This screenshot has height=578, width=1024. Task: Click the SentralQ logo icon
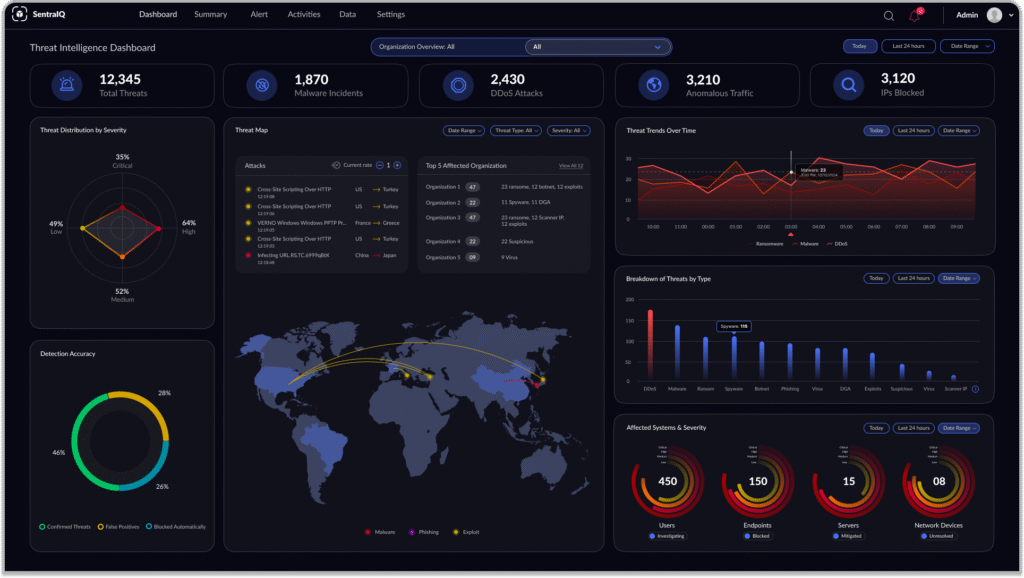tap(18, 15)
